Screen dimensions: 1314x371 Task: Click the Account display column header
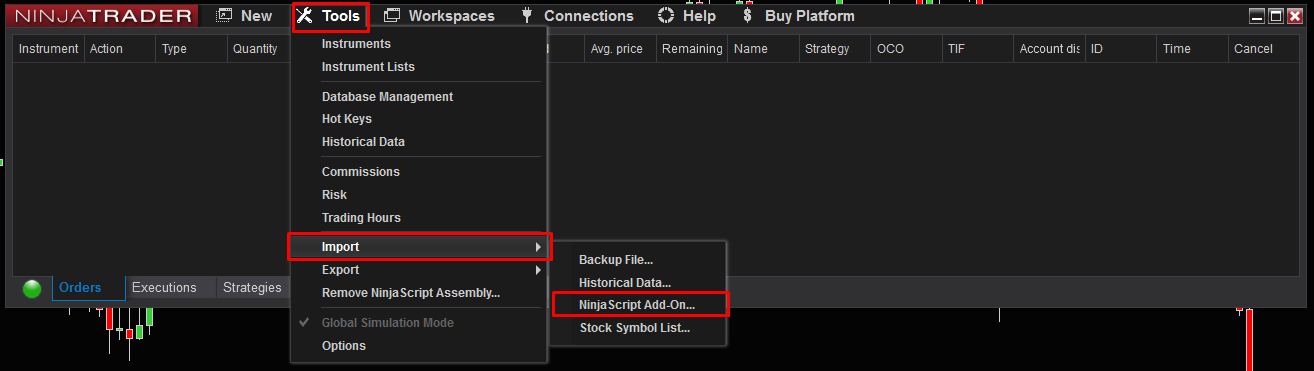coord(1050,49)
